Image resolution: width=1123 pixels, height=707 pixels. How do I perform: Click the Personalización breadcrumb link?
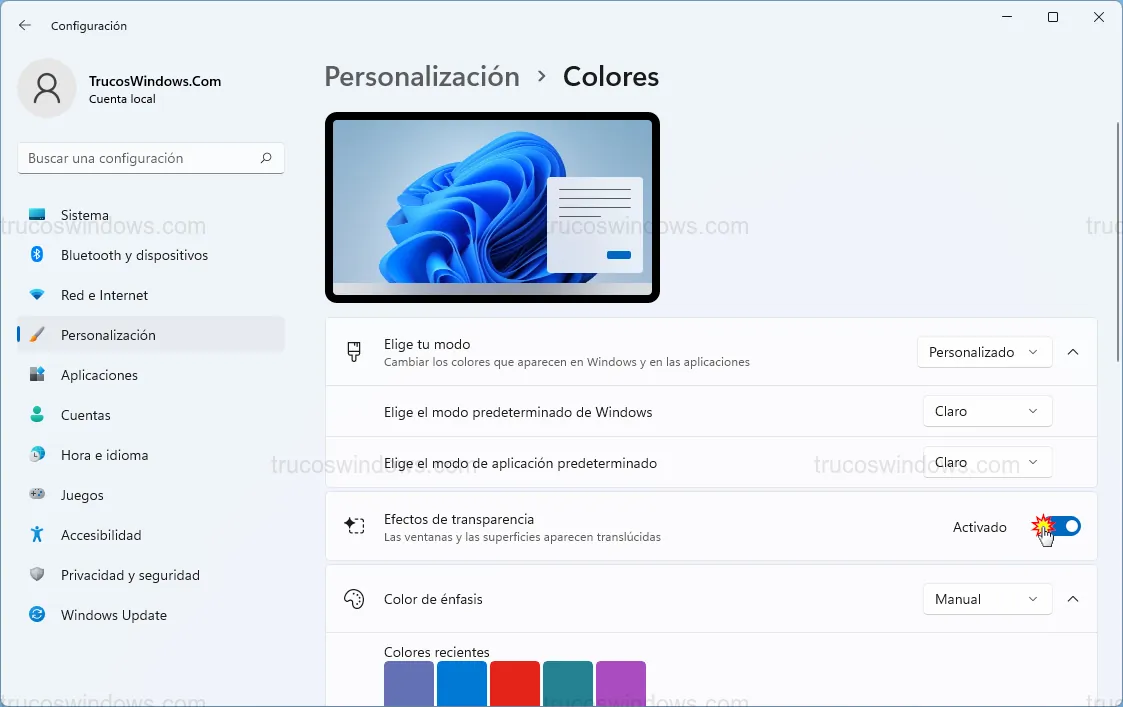[x=422, y=77]
